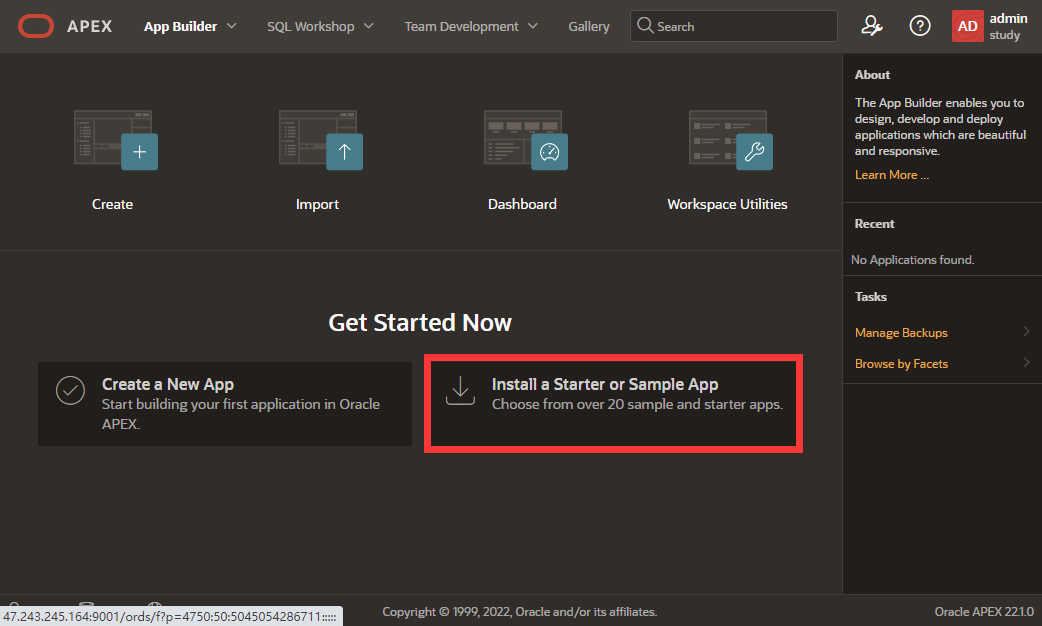
Task: Expand the Team Development dropdown arrow
Action: (x=532, y=26)
